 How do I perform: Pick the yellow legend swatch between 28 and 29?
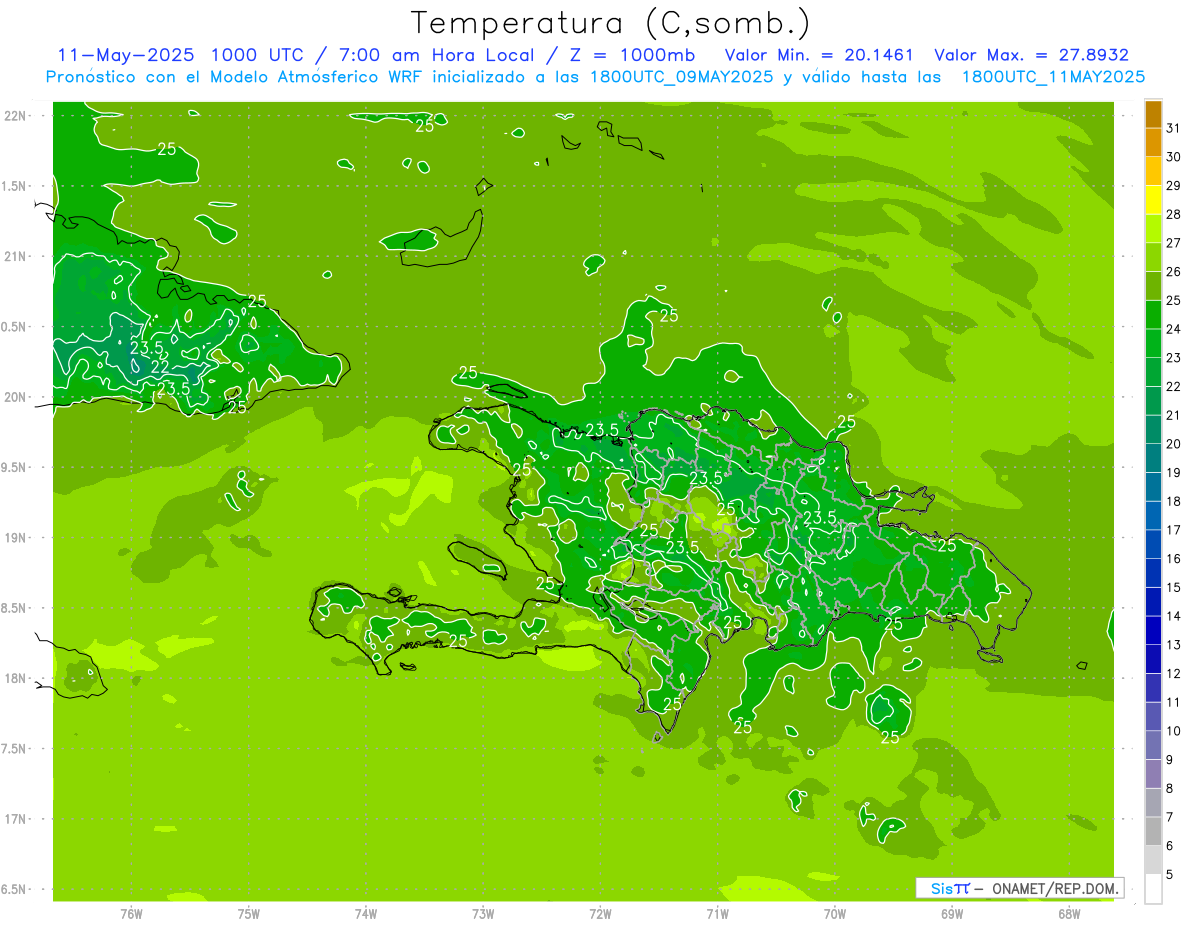(1153, 199)
